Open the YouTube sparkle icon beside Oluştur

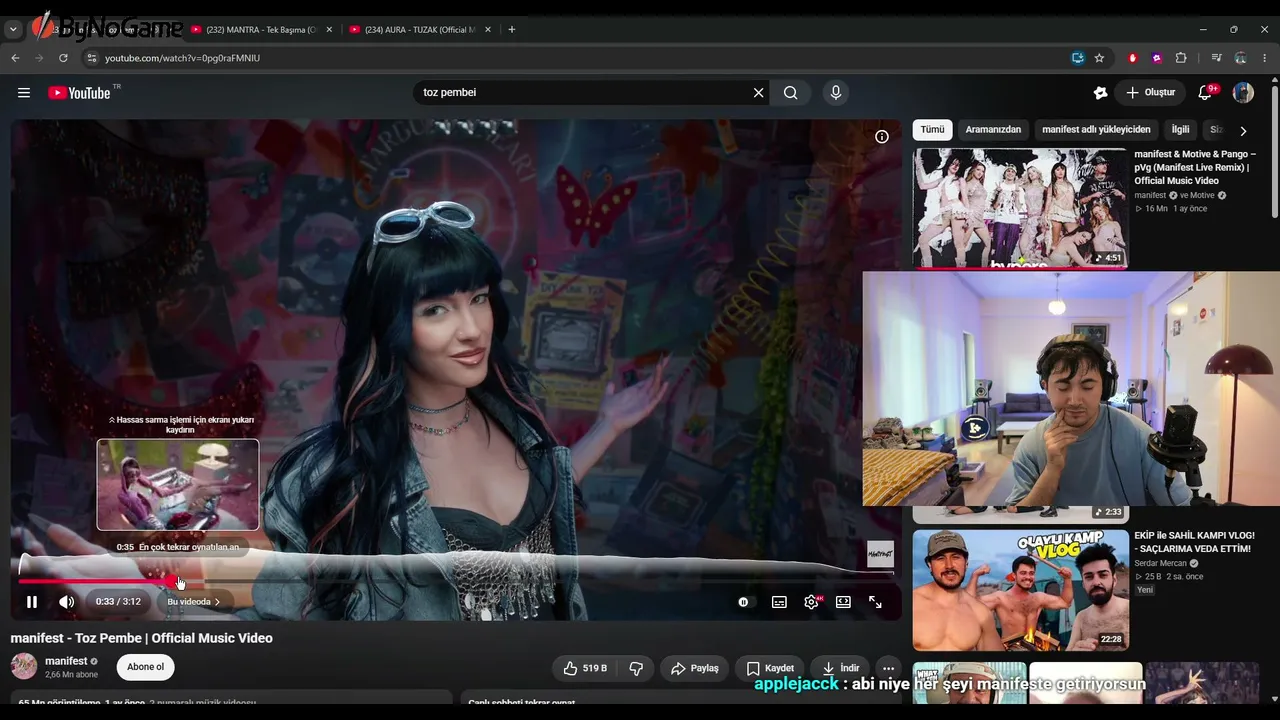tap(1100, 93)
